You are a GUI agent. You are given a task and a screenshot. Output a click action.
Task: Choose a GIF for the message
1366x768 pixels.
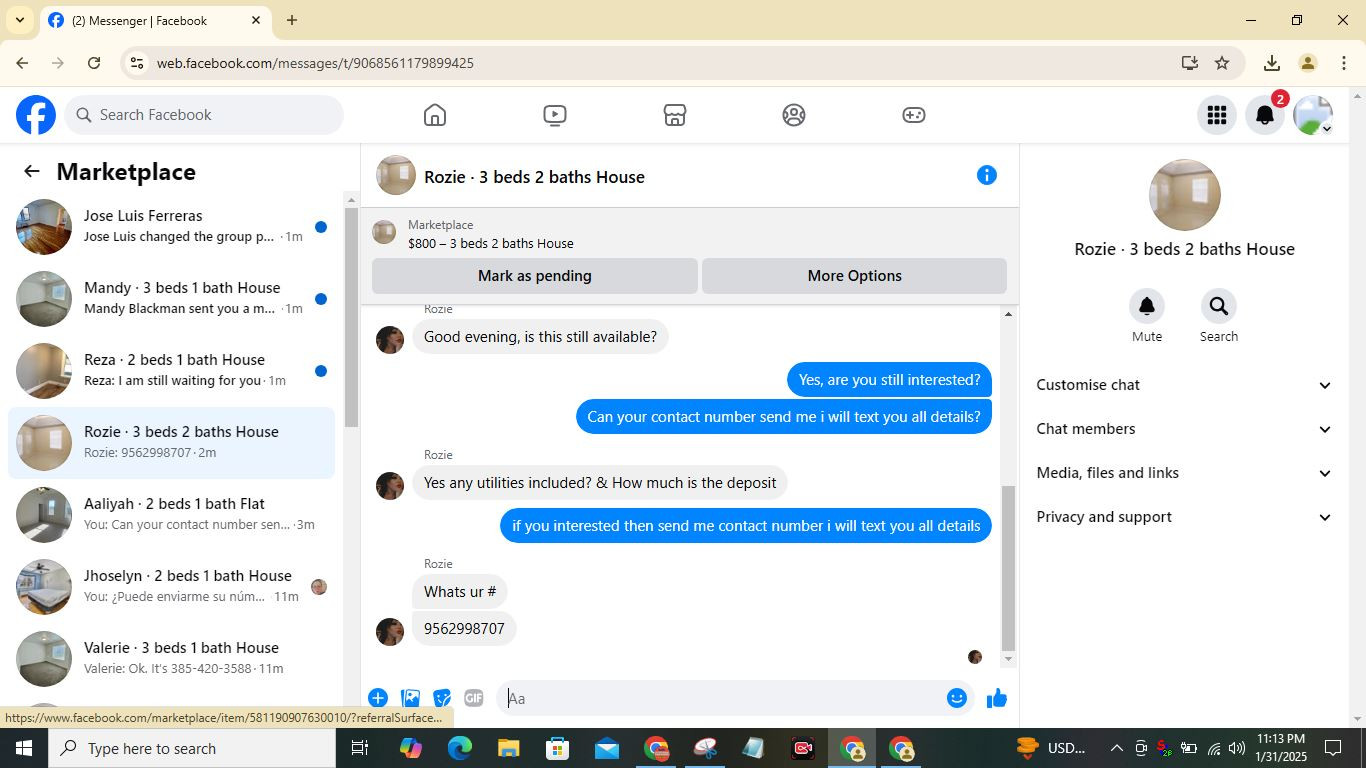pyautogui.click(x=474, y=698)
